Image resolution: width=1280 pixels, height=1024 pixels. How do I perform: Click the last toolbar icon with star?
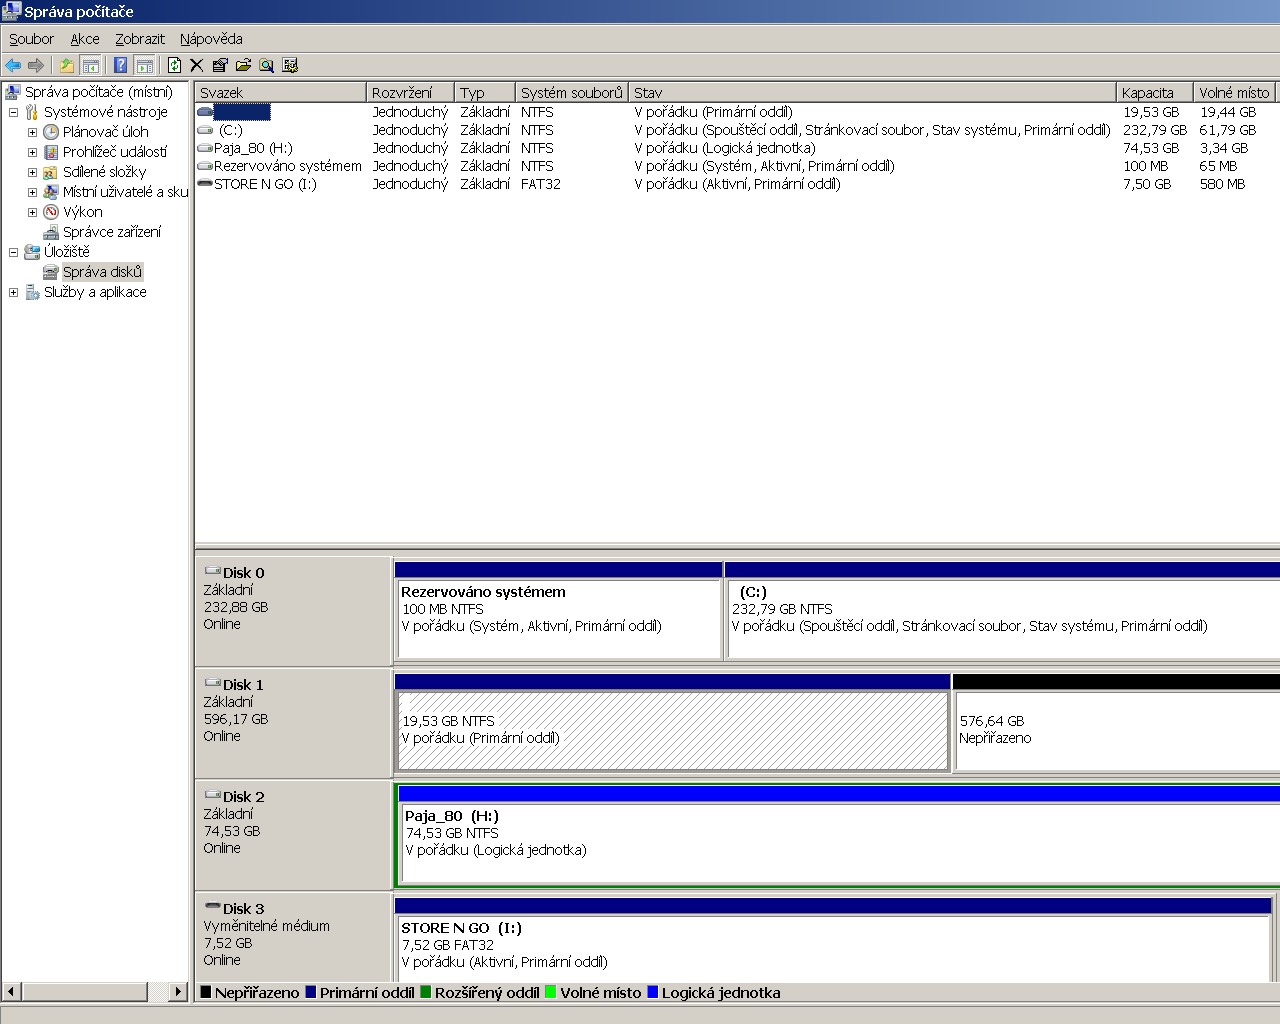(290, 66)
